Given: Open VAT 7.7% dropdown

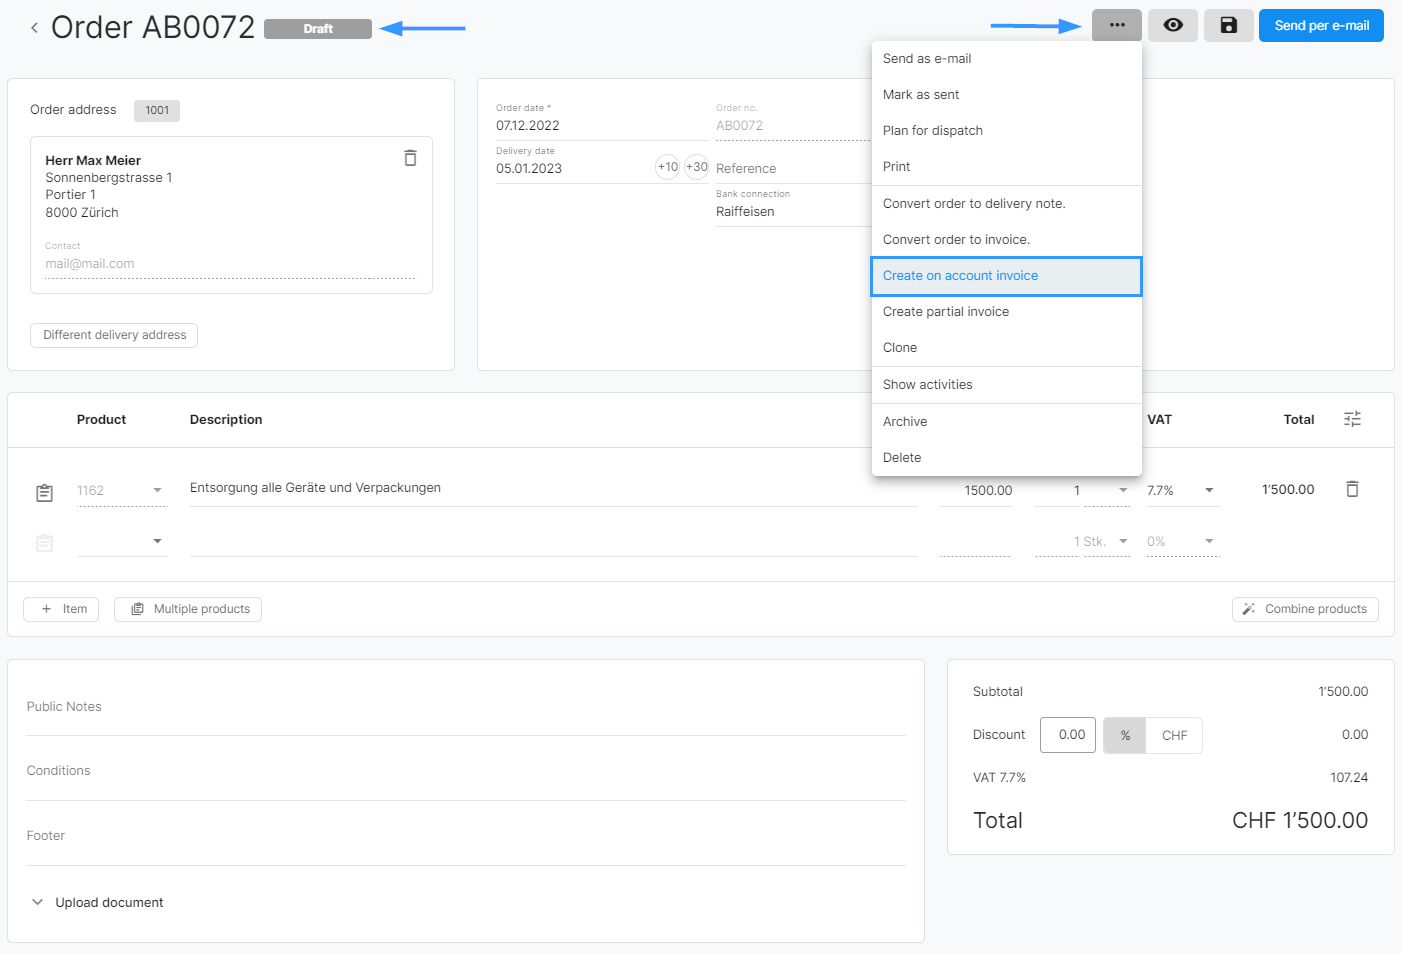Looking at the screenshot, I should click(1209, 490).
